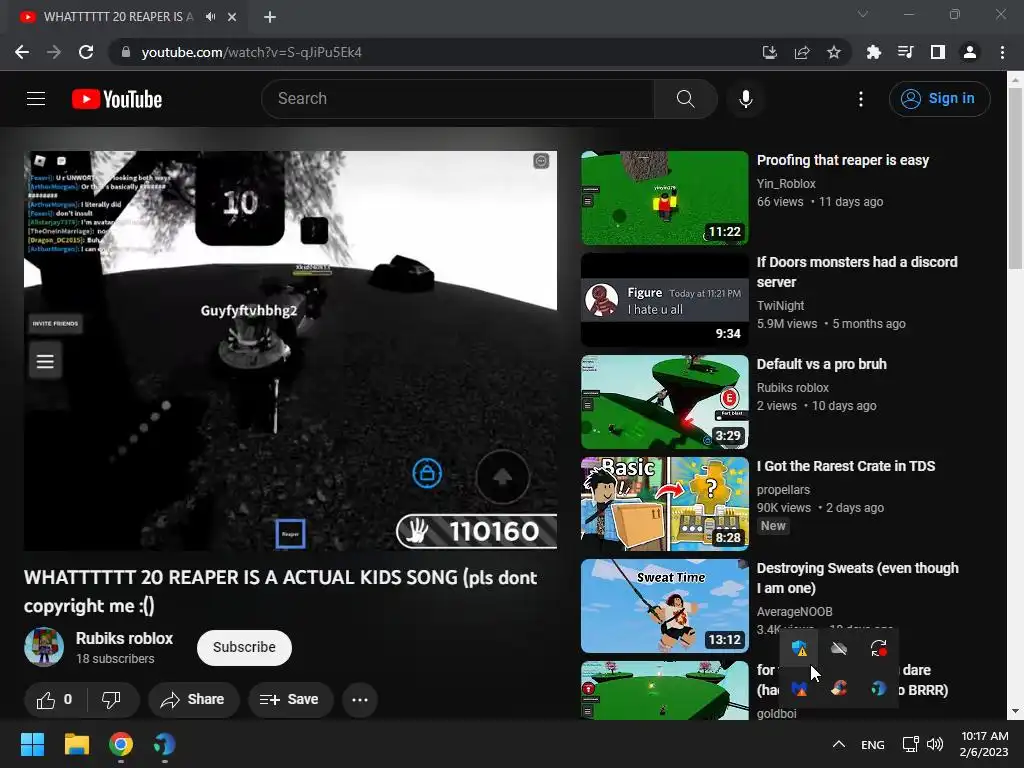Install app icon in address bar
The image size is (1024, 768).
point(769,52)
